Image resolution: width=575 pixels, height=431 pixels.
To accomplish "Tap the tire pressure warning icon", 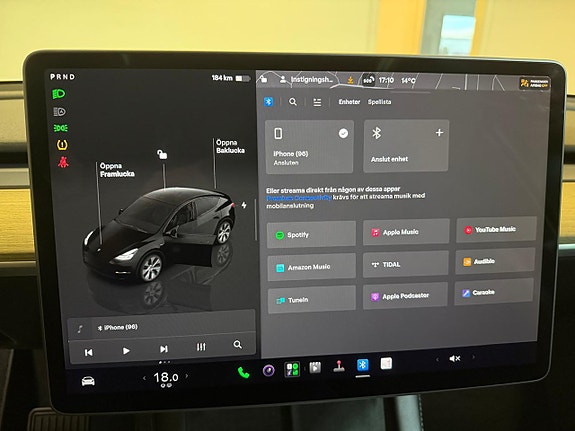I will pyautogui.click(x=62, y=145).
